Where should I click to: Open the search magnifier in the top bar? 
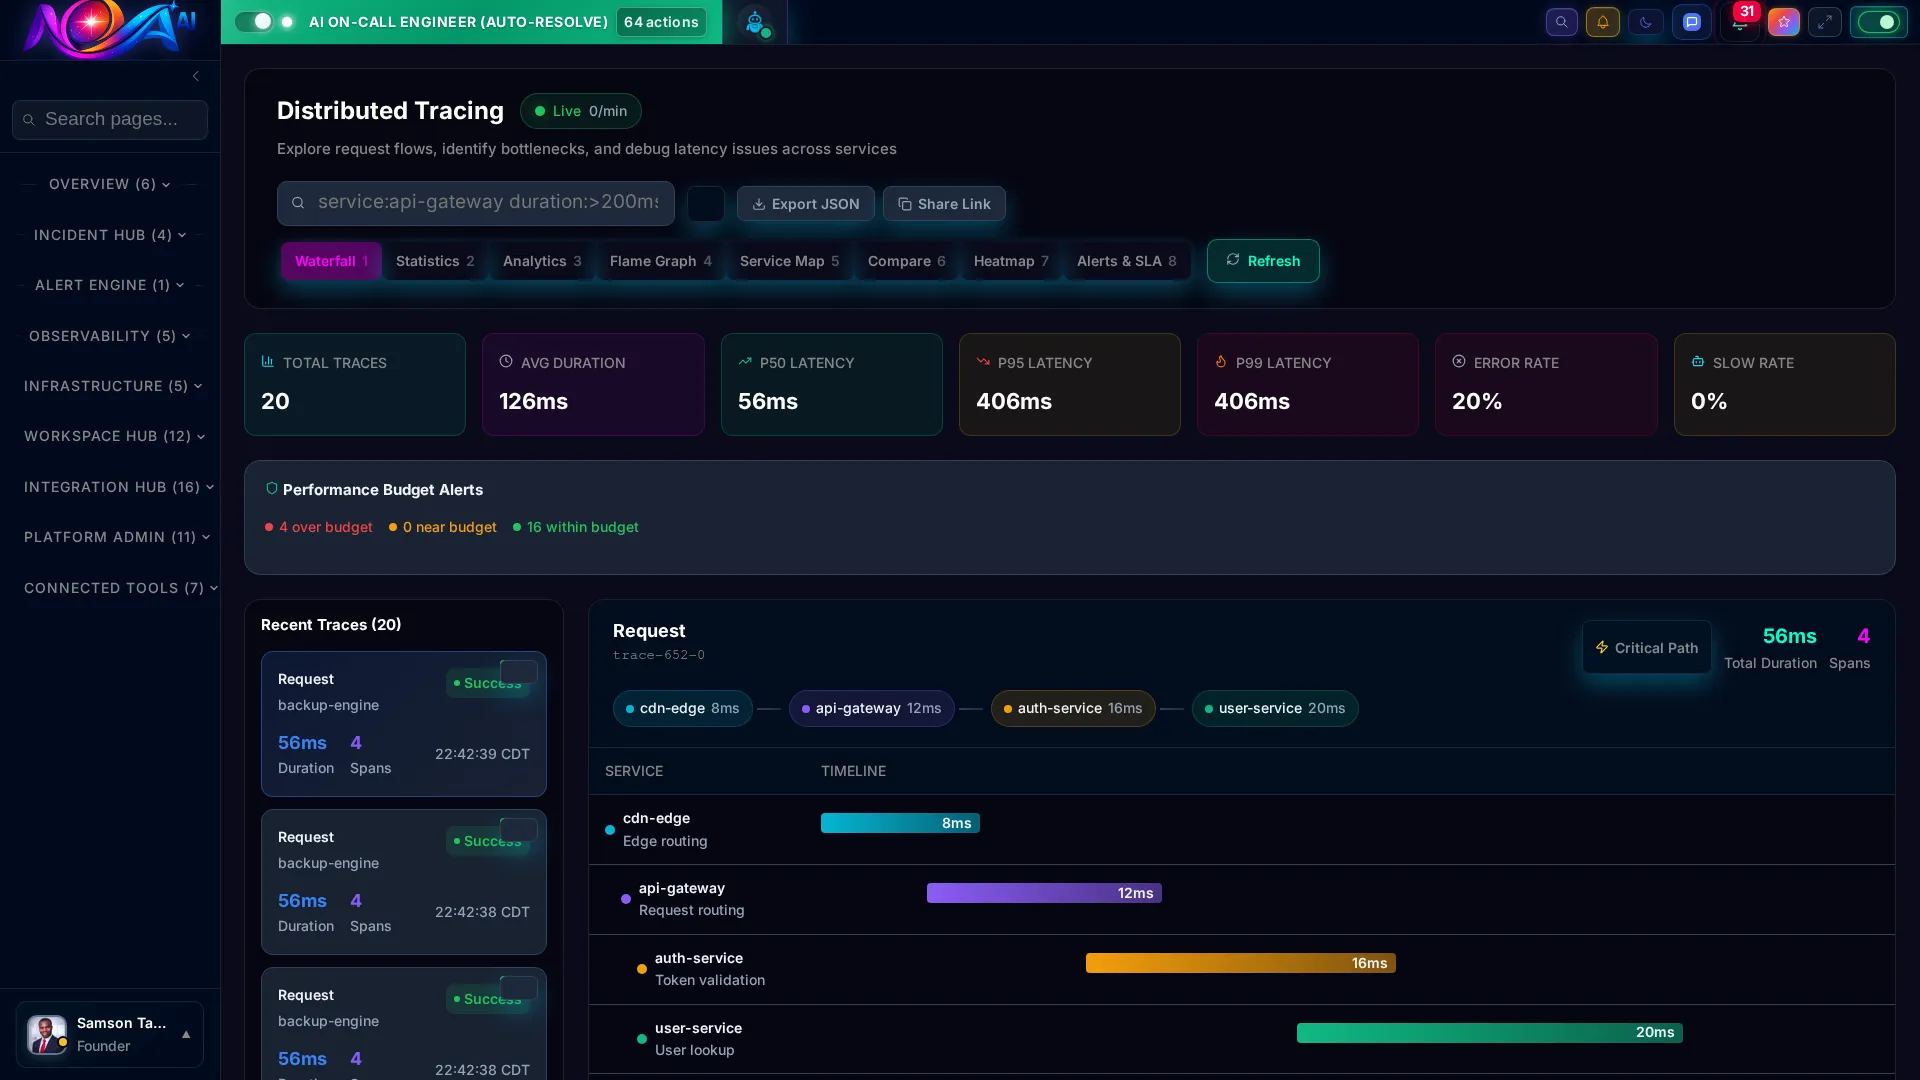[1561, 22]
